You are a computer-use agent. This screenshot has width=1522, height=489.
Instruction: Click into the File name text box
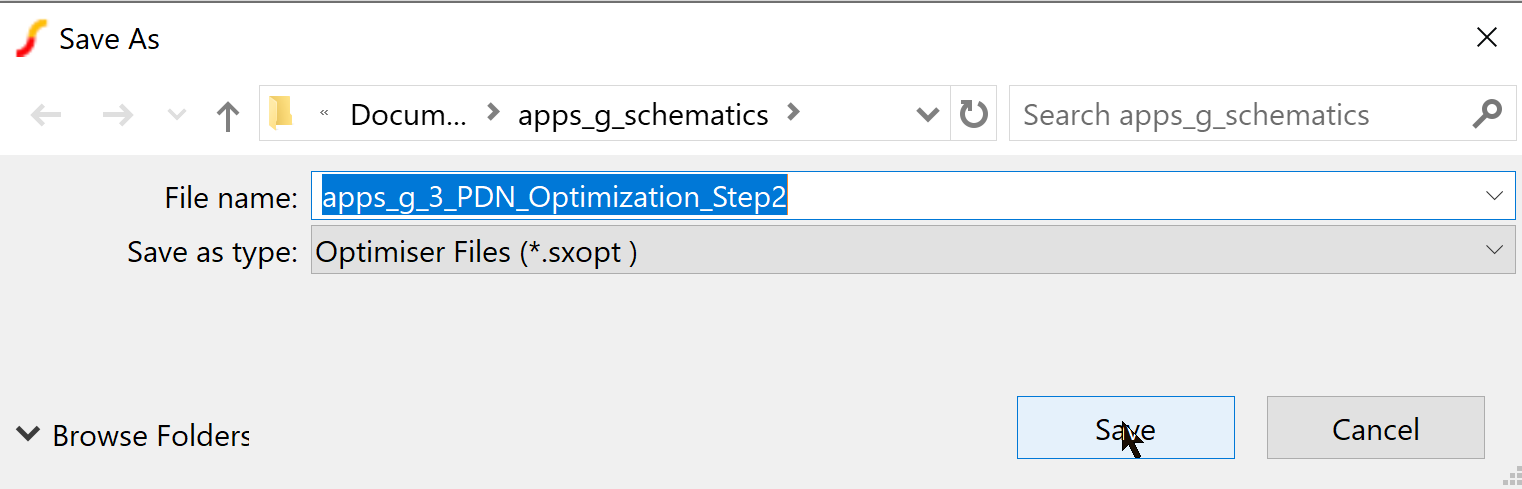click(1100, 197)
